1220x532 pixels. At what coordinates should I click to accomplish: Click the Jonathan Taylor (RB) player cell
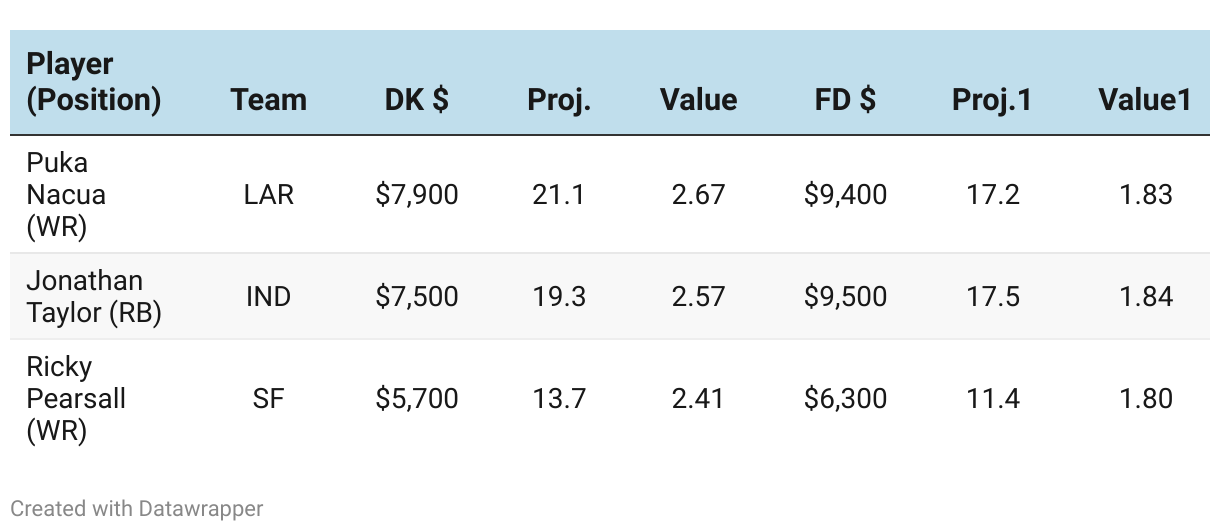[93, 296]
